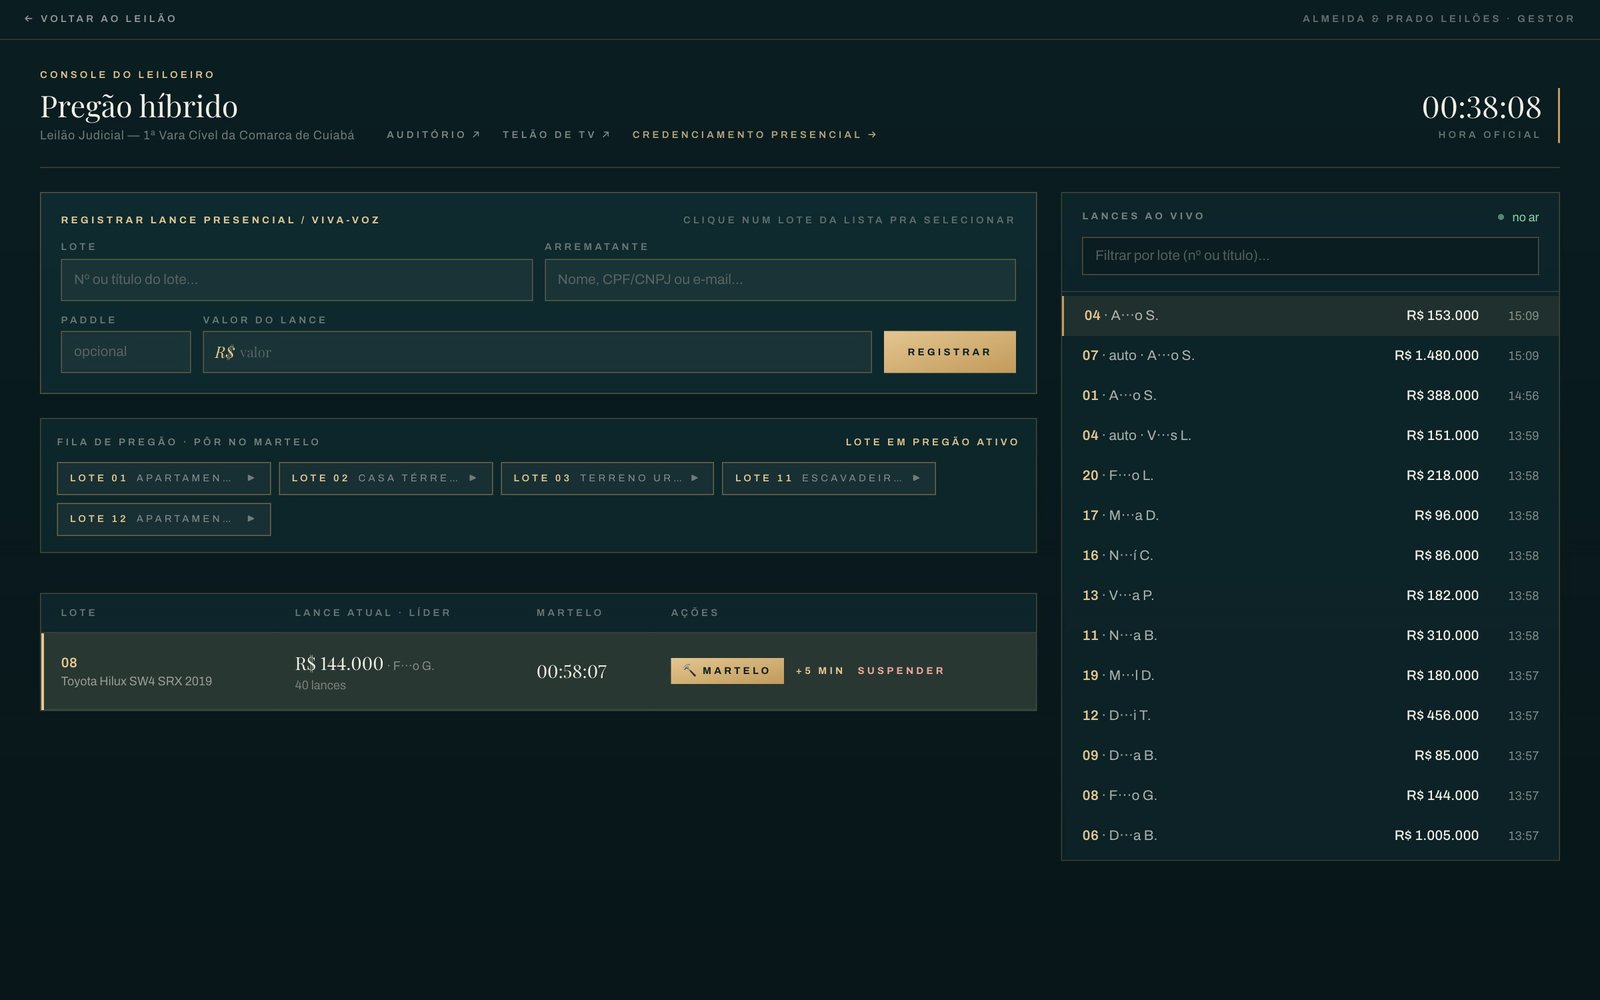Viewport: 1600px width, 1000px height.
Task: Put Lote 11 Escavadeira on the hammer
Action: tap(829, 478)
